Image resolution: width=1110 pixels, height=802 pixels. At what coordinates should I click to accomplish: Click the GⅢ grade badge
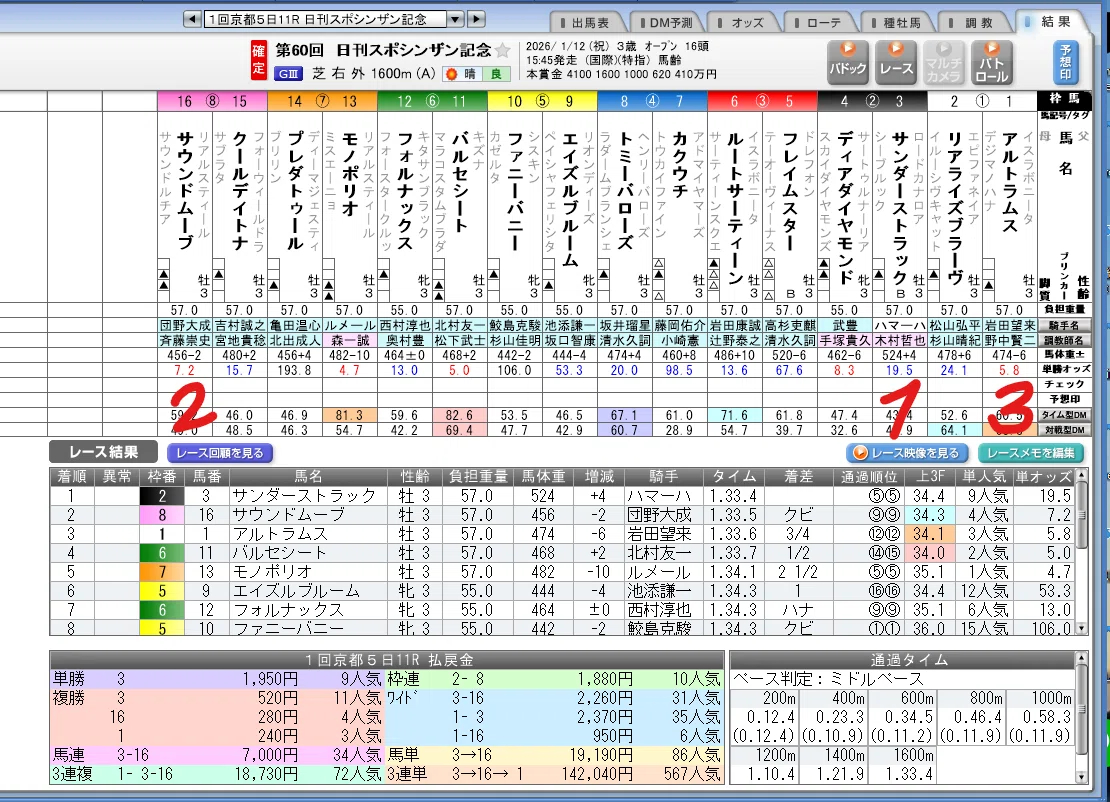coord(288,74)
